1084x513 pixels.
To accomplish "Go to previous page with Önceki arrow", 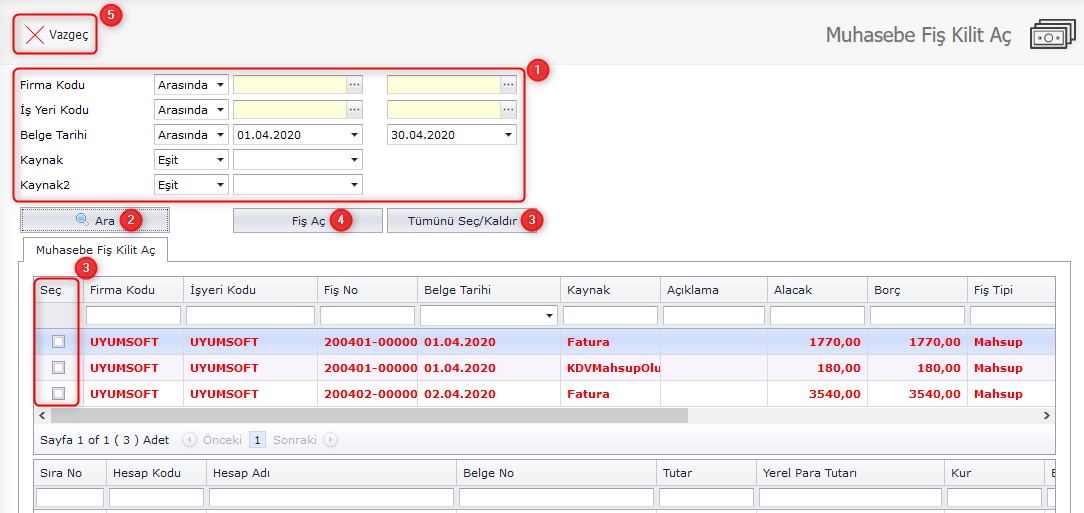I will [189, 439].
